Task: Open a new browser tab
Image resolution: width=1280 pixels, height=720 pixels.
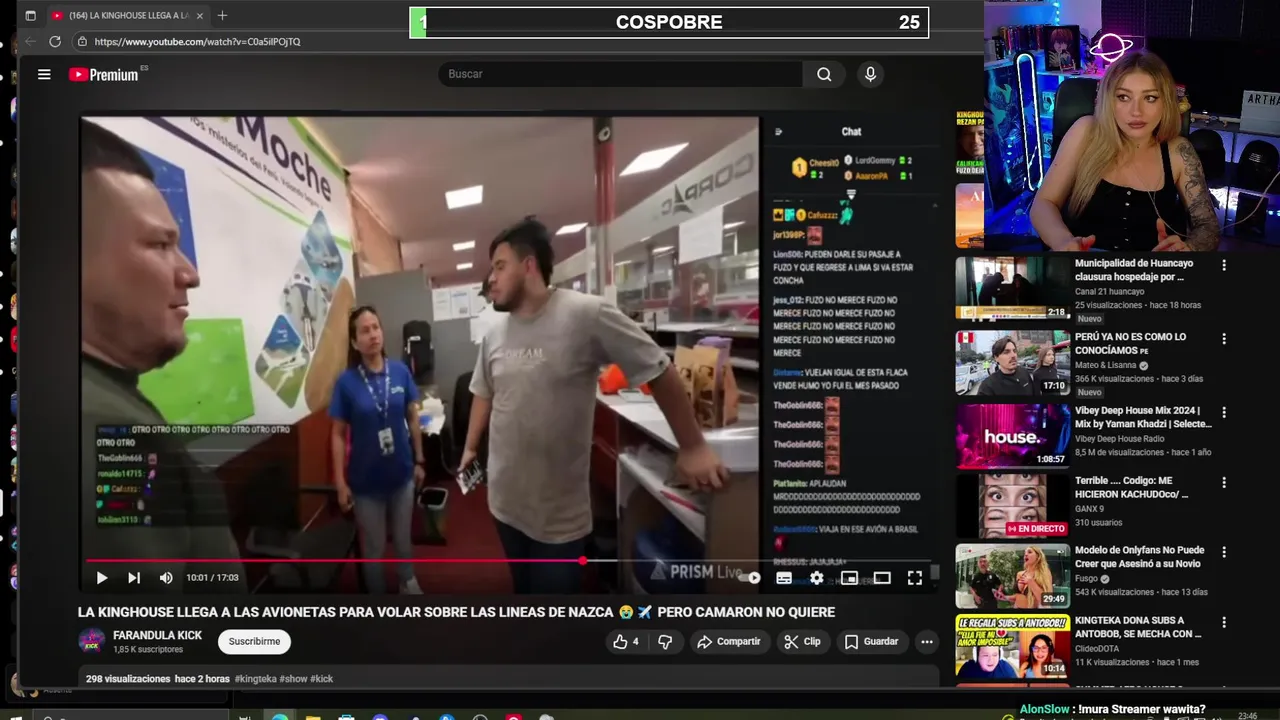Action: (x=222, y=16)
